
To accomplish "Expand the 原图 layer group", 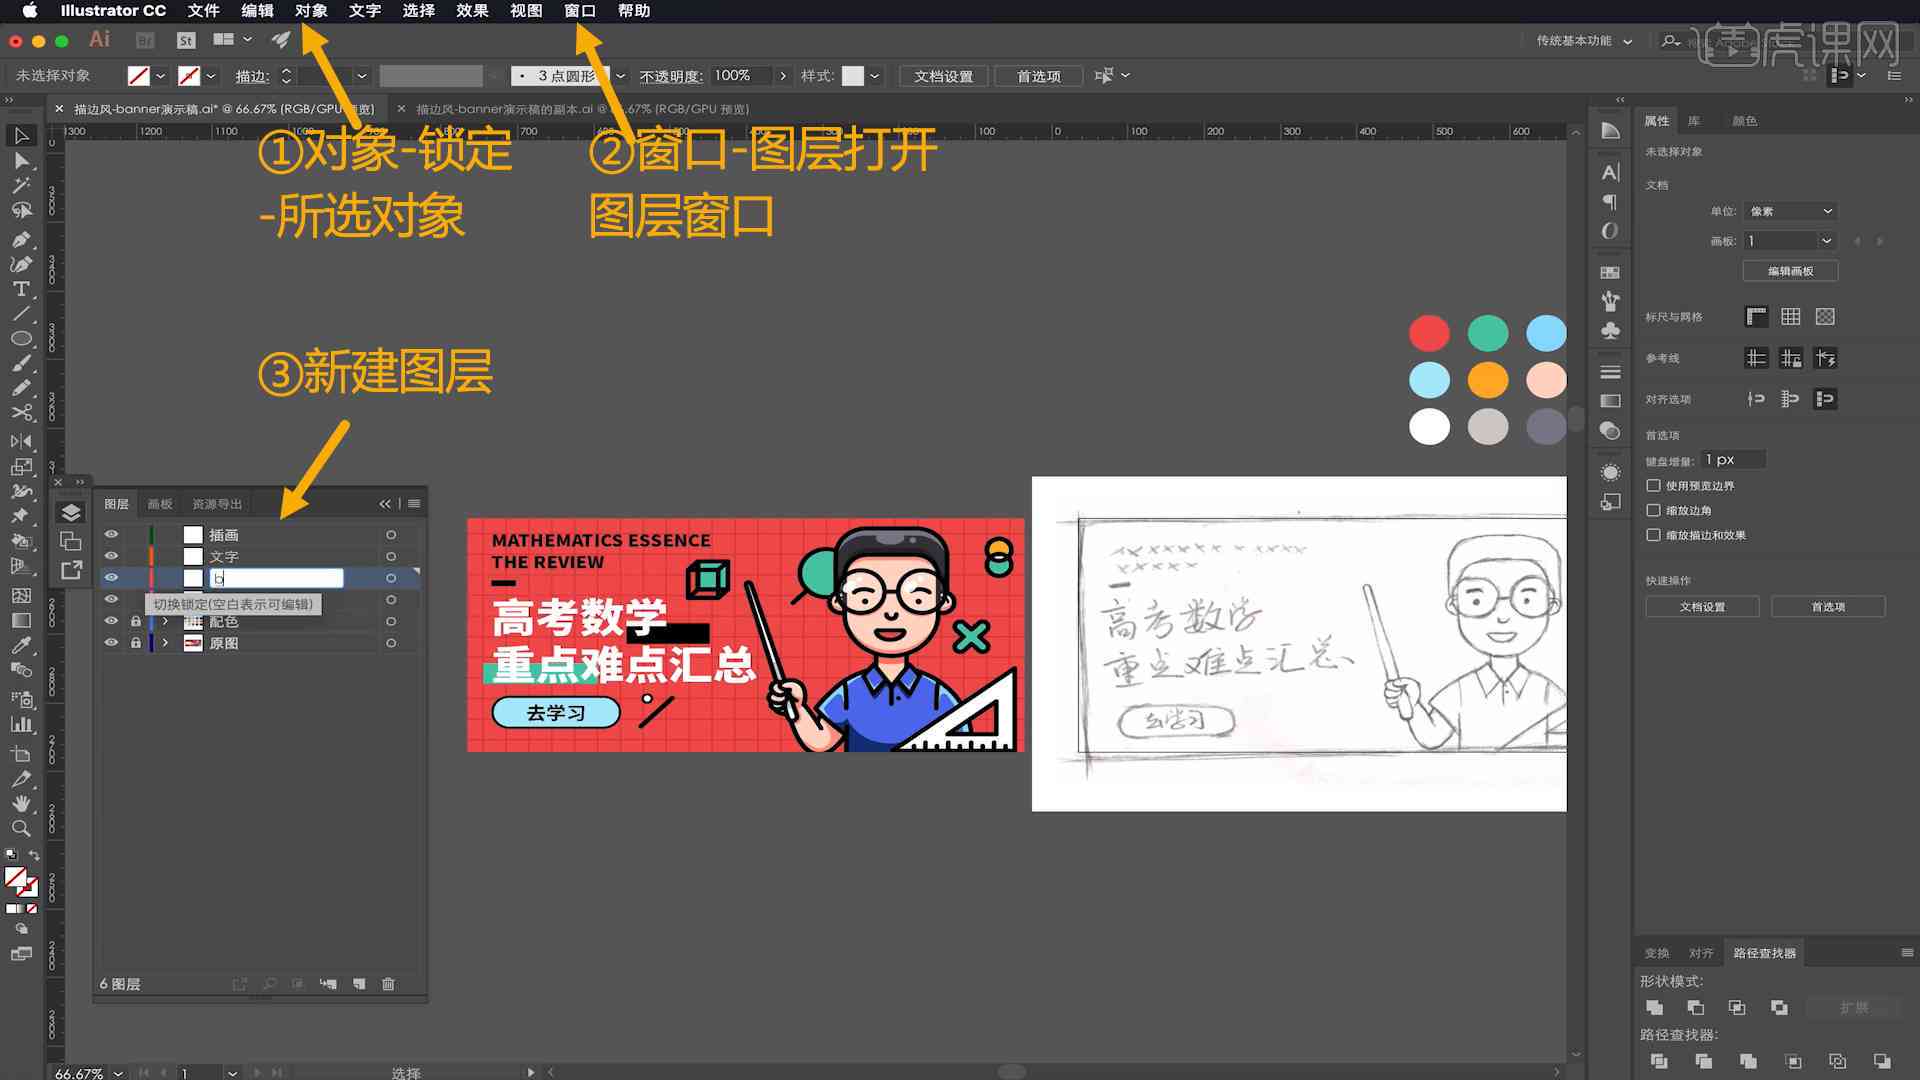I will pyautogui.click(x=165, y=642).
